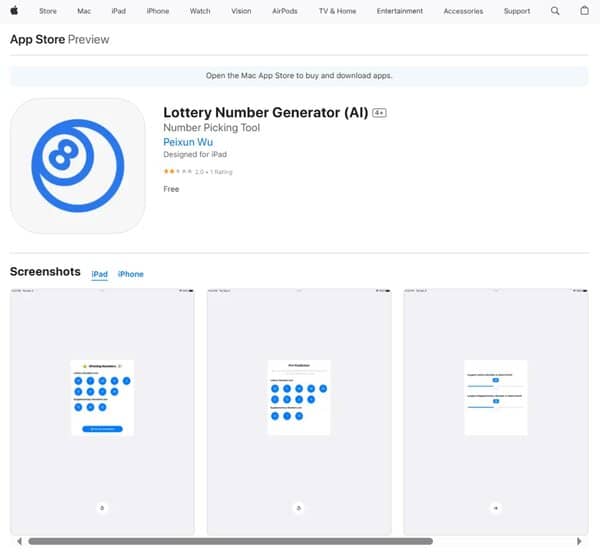Open the AirPods menu
Viewport: 600px width, 558px height.
click(x=285, y=11)
